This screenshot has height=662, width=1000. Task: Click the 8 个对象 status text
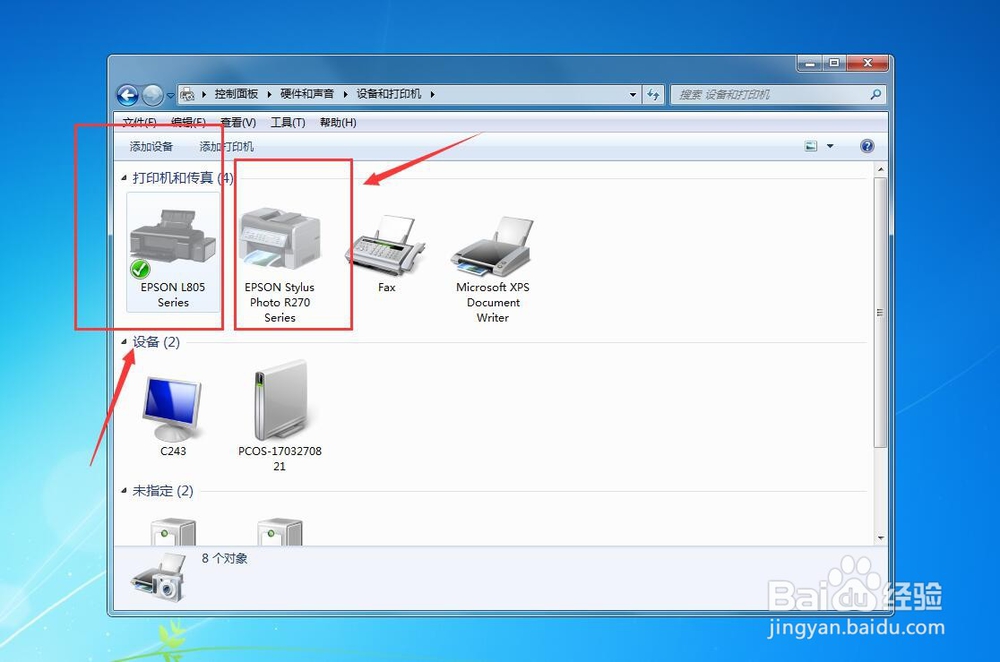224,559
